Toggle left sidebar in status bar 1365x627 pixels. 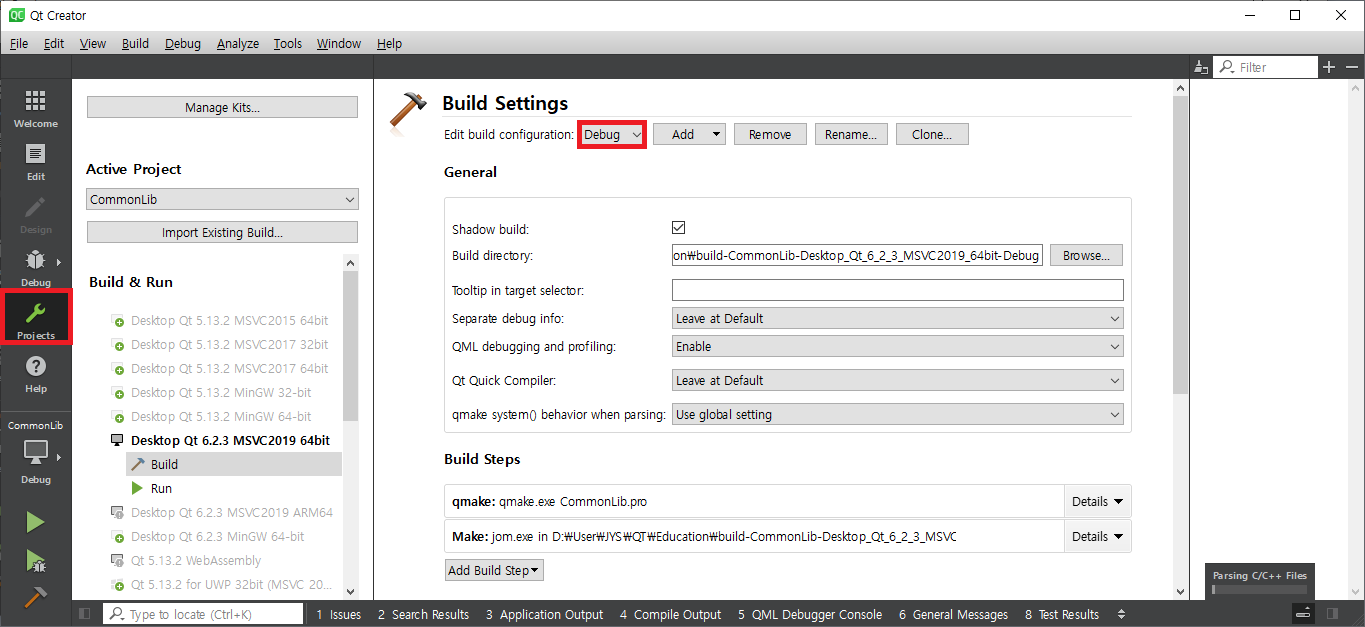click(x=84, y=614)
